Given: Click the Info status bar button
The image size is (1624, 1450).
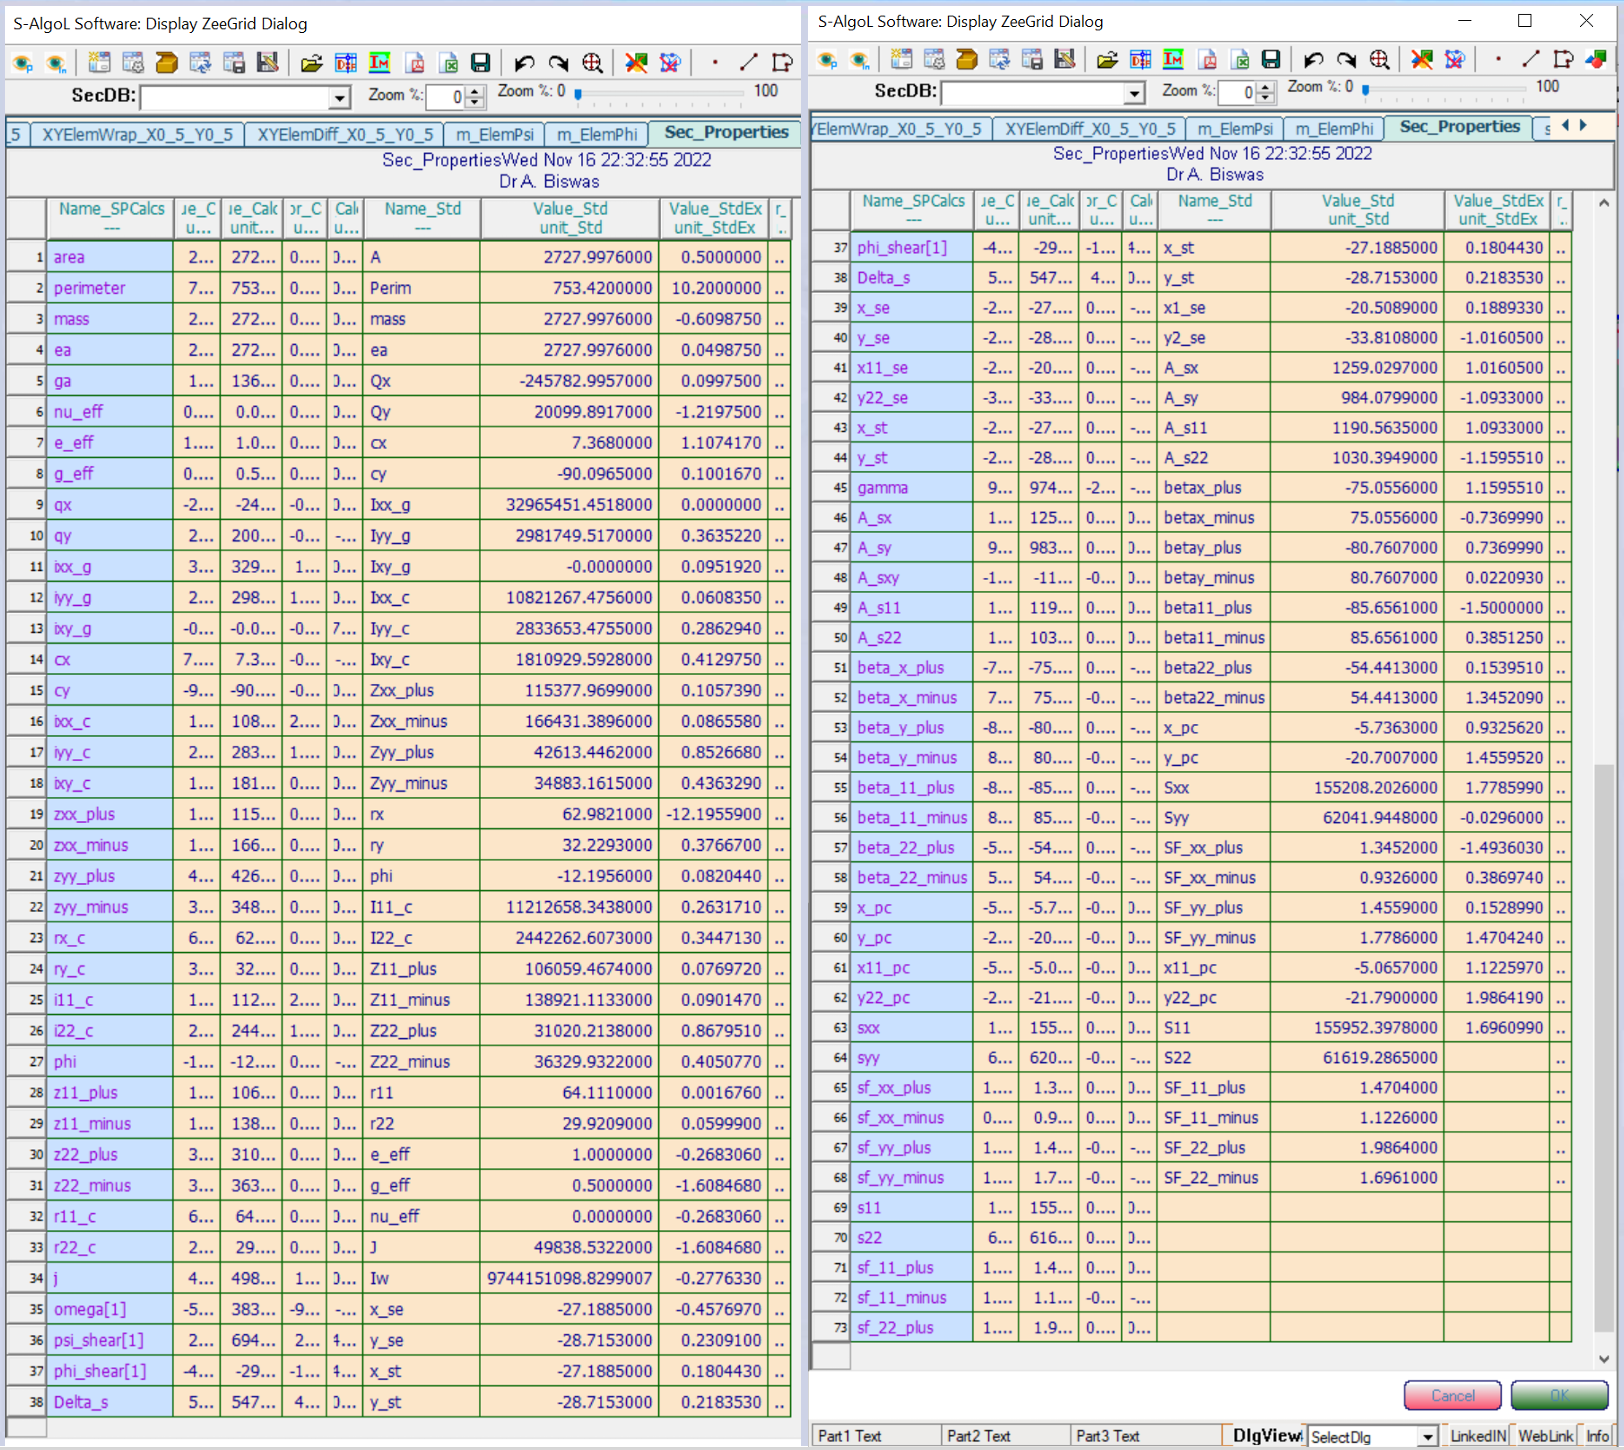Looking at the screenshot, I should (1598, 1436).
